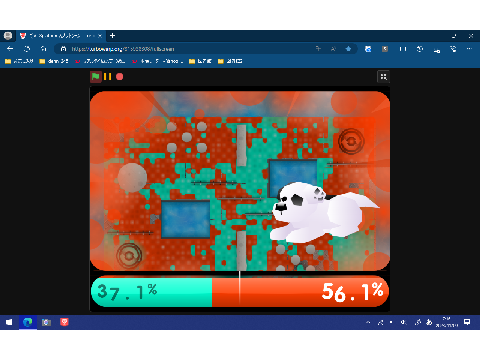Open the Windows Start menu
The image size is (480, 360).
pos(9,322)
